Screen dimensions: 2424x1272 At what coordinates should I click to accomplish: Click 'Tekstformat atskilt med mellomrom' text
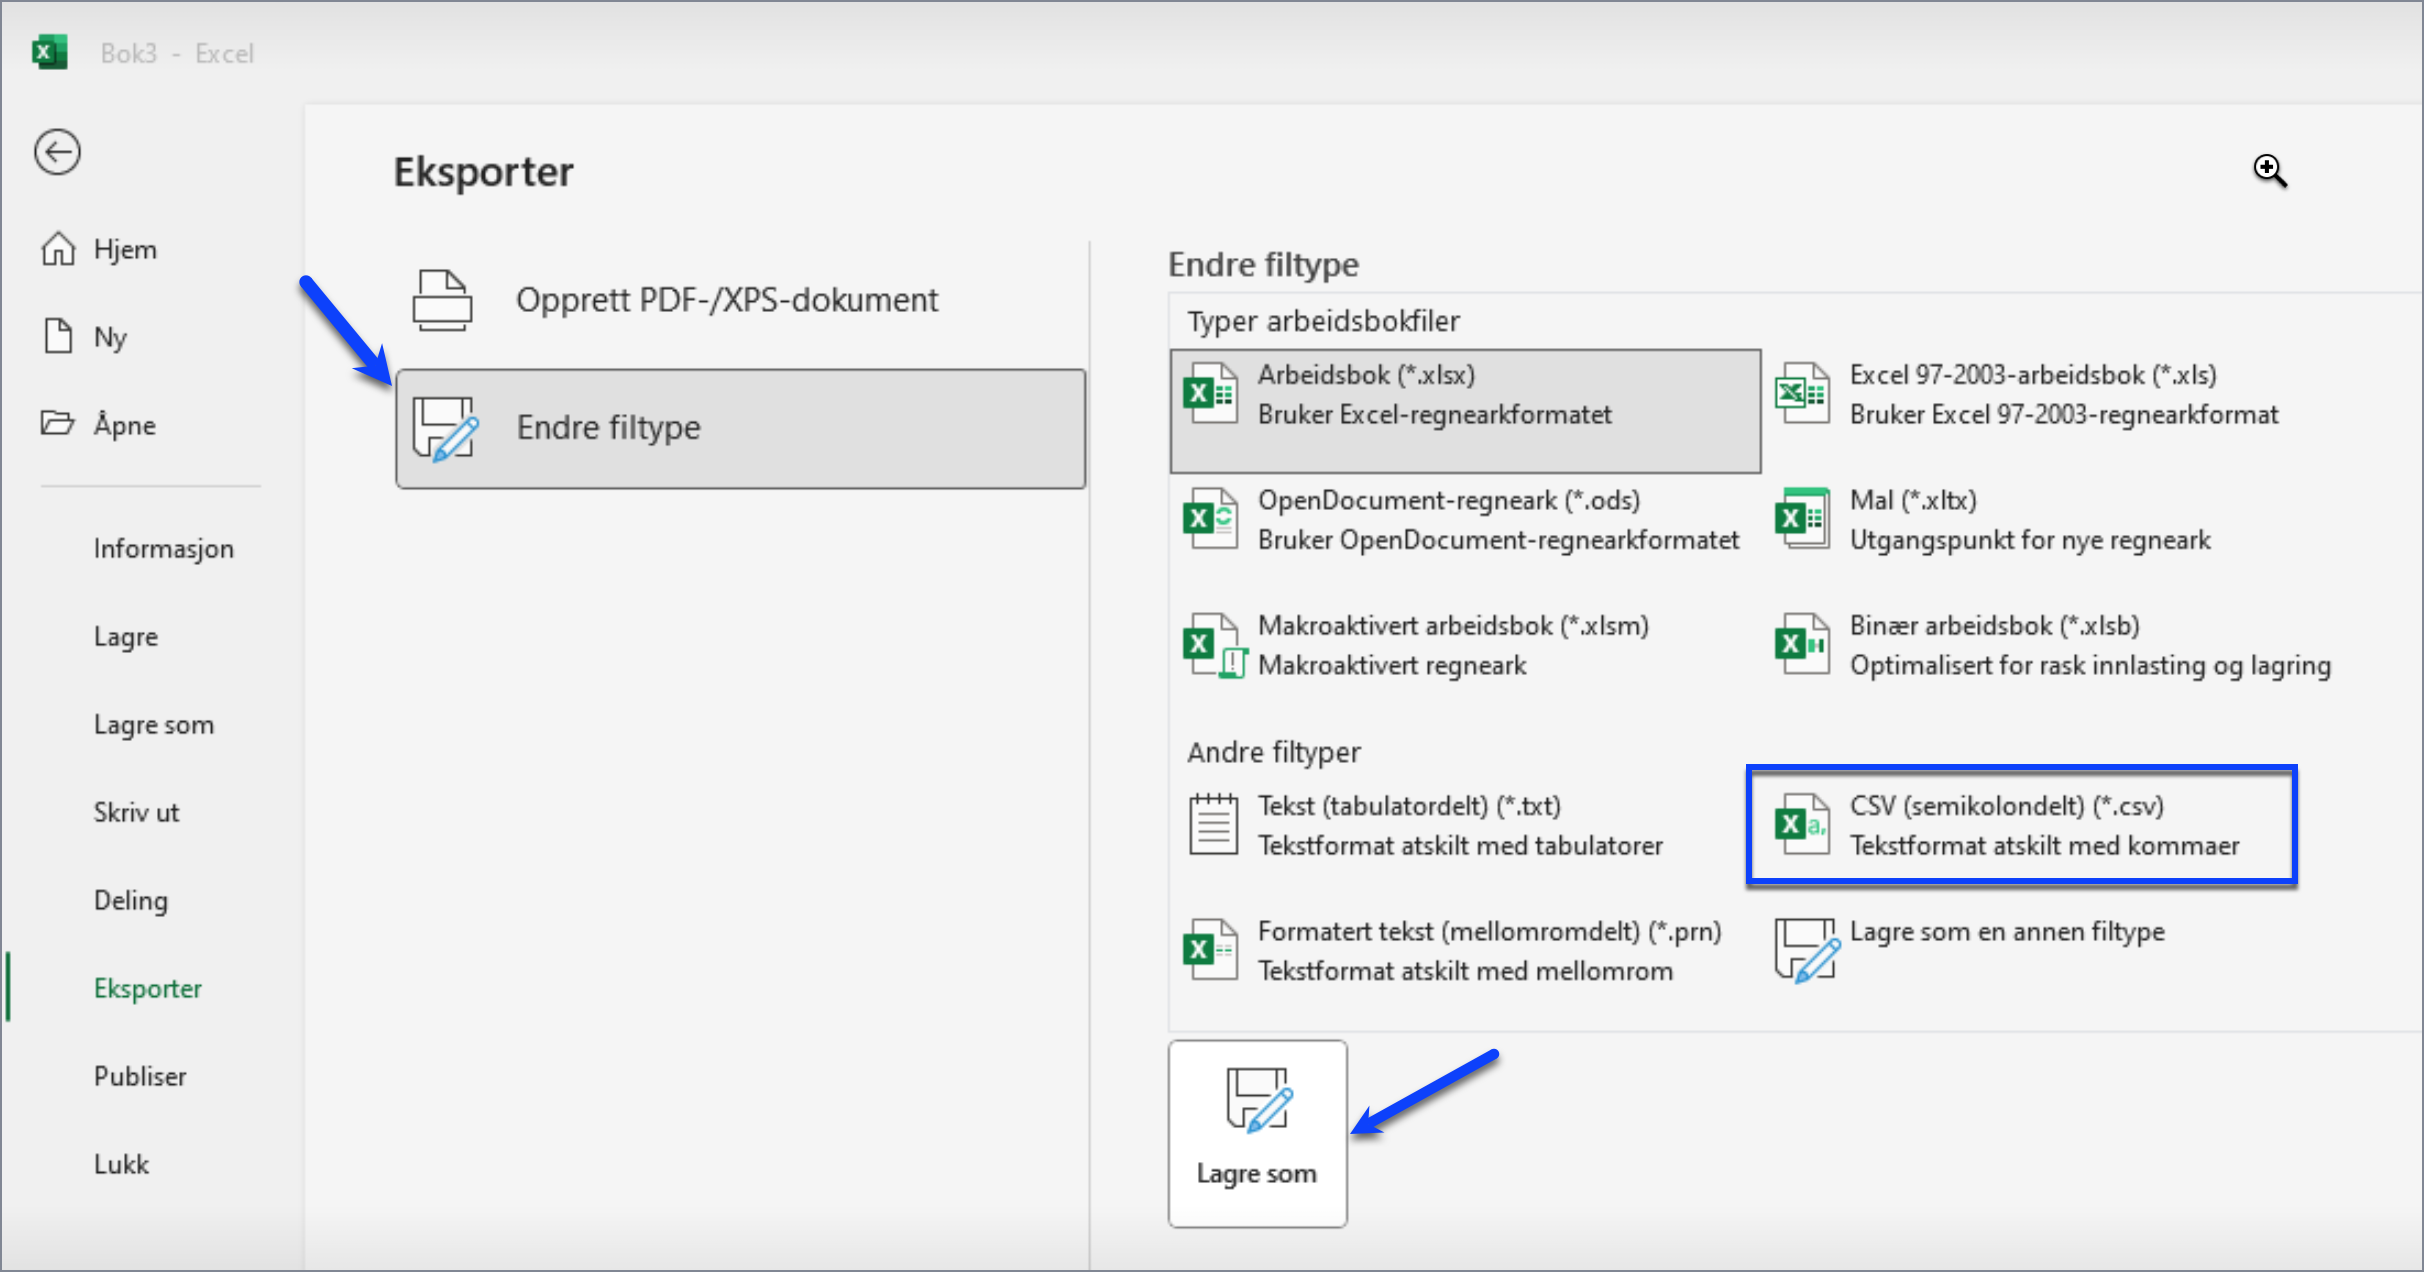pos(1465,971)
